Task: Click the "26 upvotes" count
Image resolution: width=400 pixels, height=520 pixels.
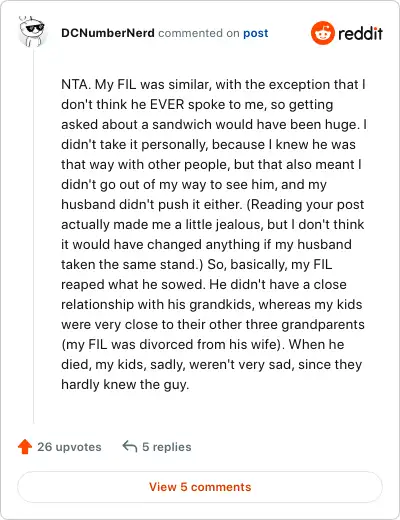Action: tap(69, 447)
